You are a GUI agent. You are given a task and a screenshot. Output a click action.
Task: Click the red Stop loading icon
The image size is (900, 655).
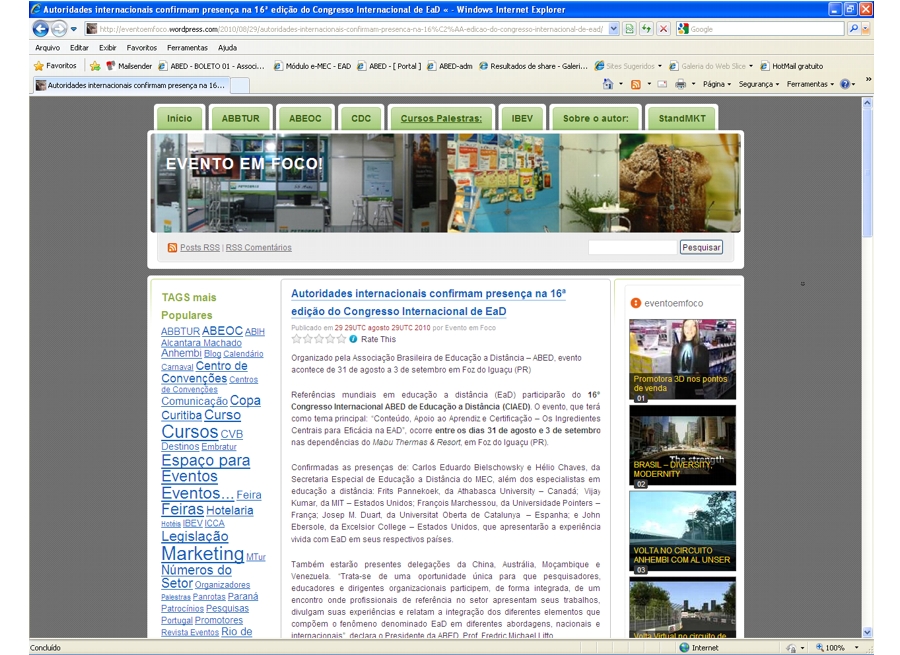664,29
